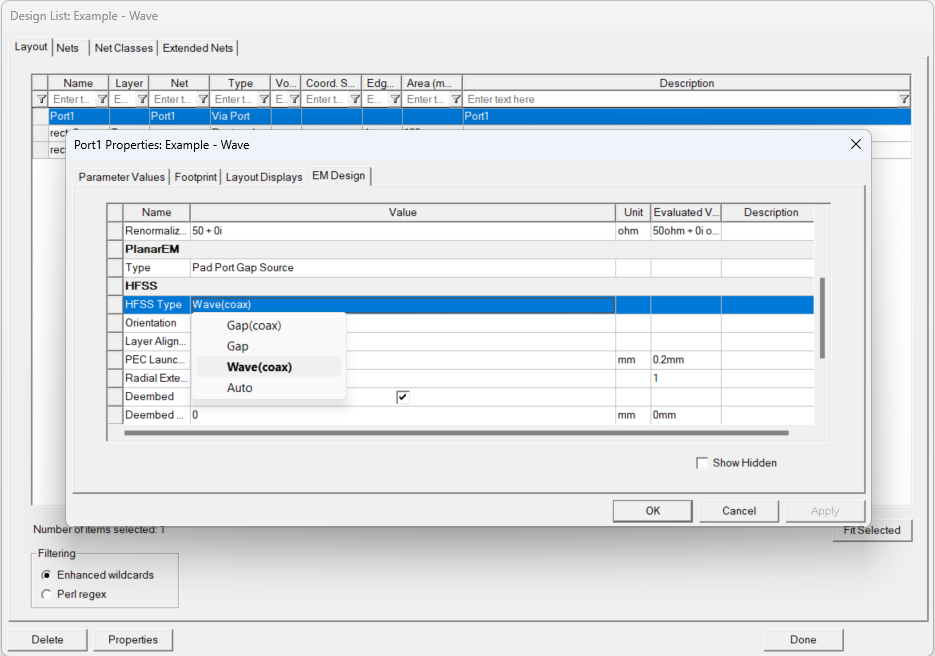
Task: Click the Evaluated V... column header
Action: [x=686, y=213]
